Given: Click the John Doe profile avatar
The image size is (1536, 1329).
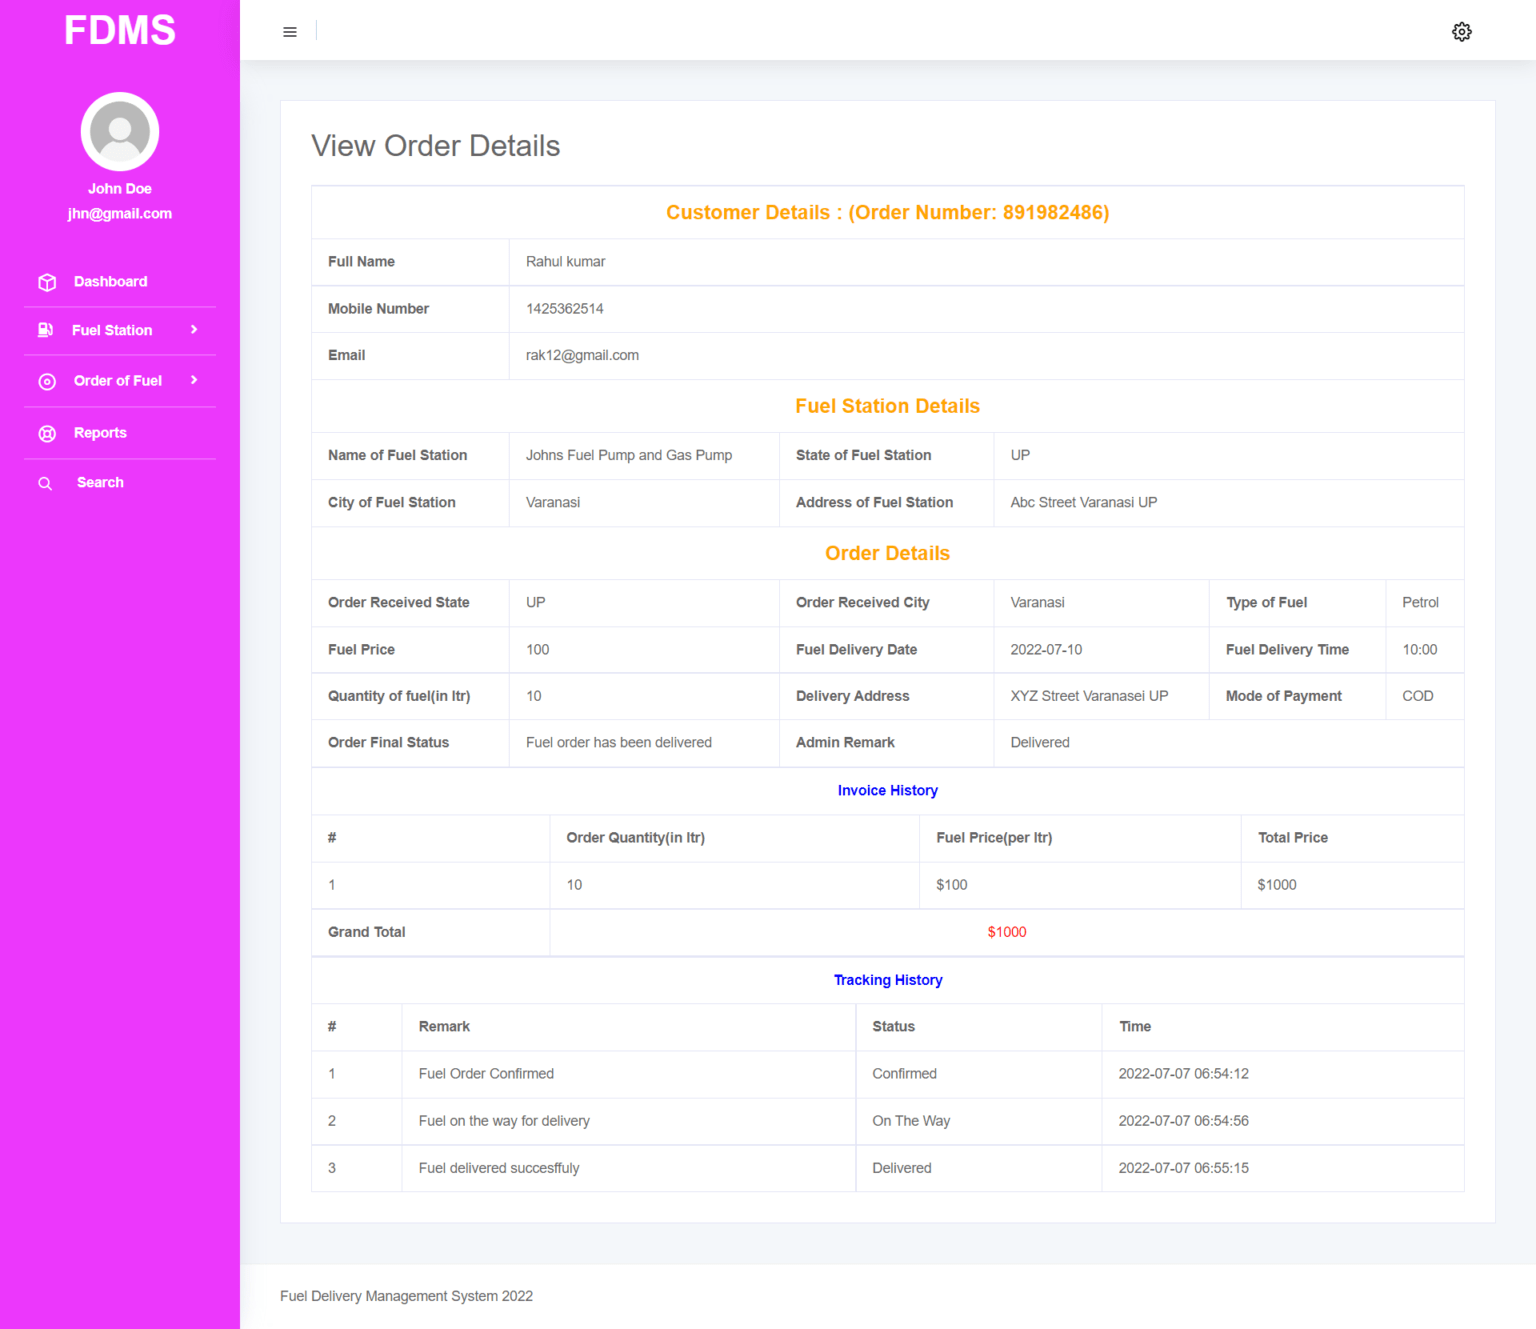Looking at the screenshot, I should coord(119,131).
